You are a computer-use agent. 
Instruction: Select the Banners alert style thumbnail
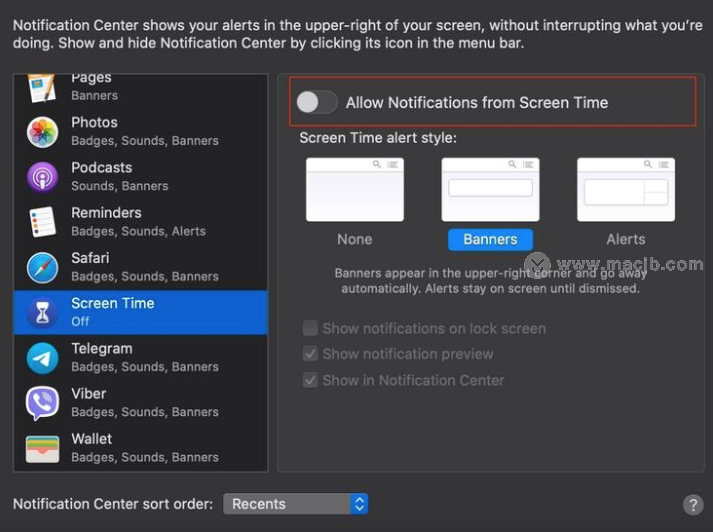pos(490,190)
